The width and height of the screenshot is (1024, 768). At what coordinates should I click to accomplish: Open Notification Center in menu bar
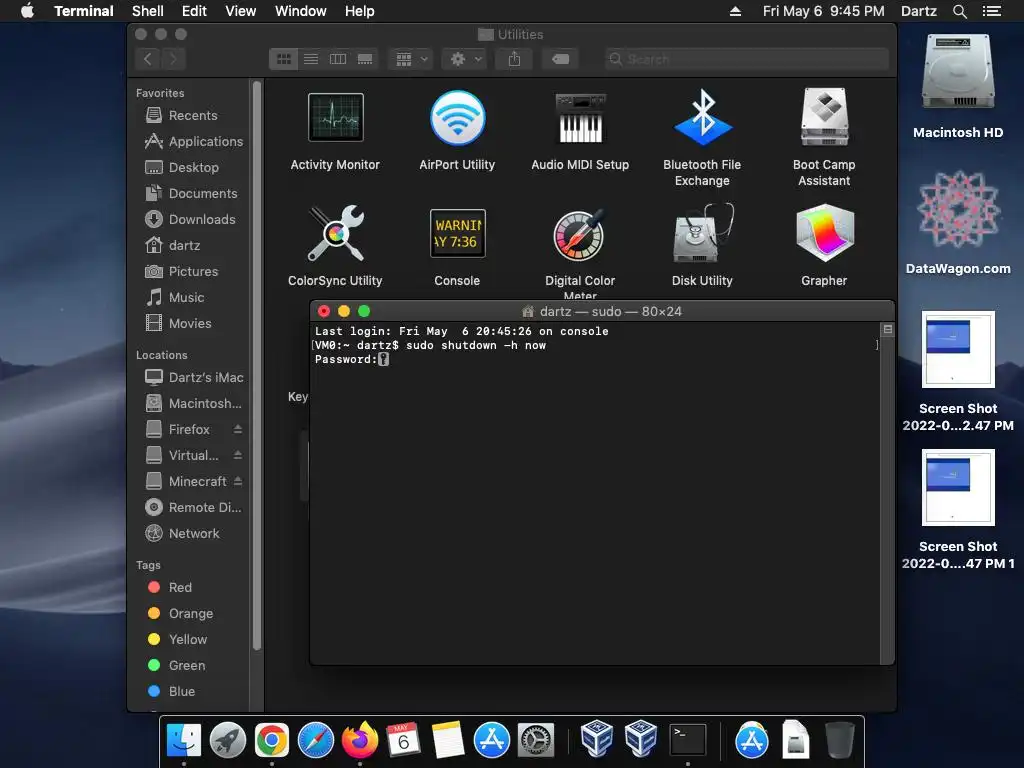click(991, 11)
